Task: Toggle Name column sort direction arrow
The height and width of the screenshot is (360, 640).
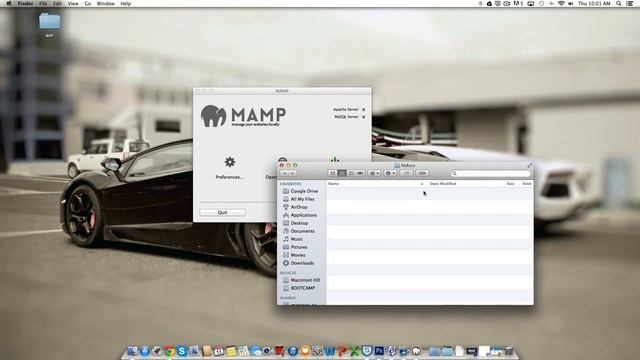Action: coord(422,184)
